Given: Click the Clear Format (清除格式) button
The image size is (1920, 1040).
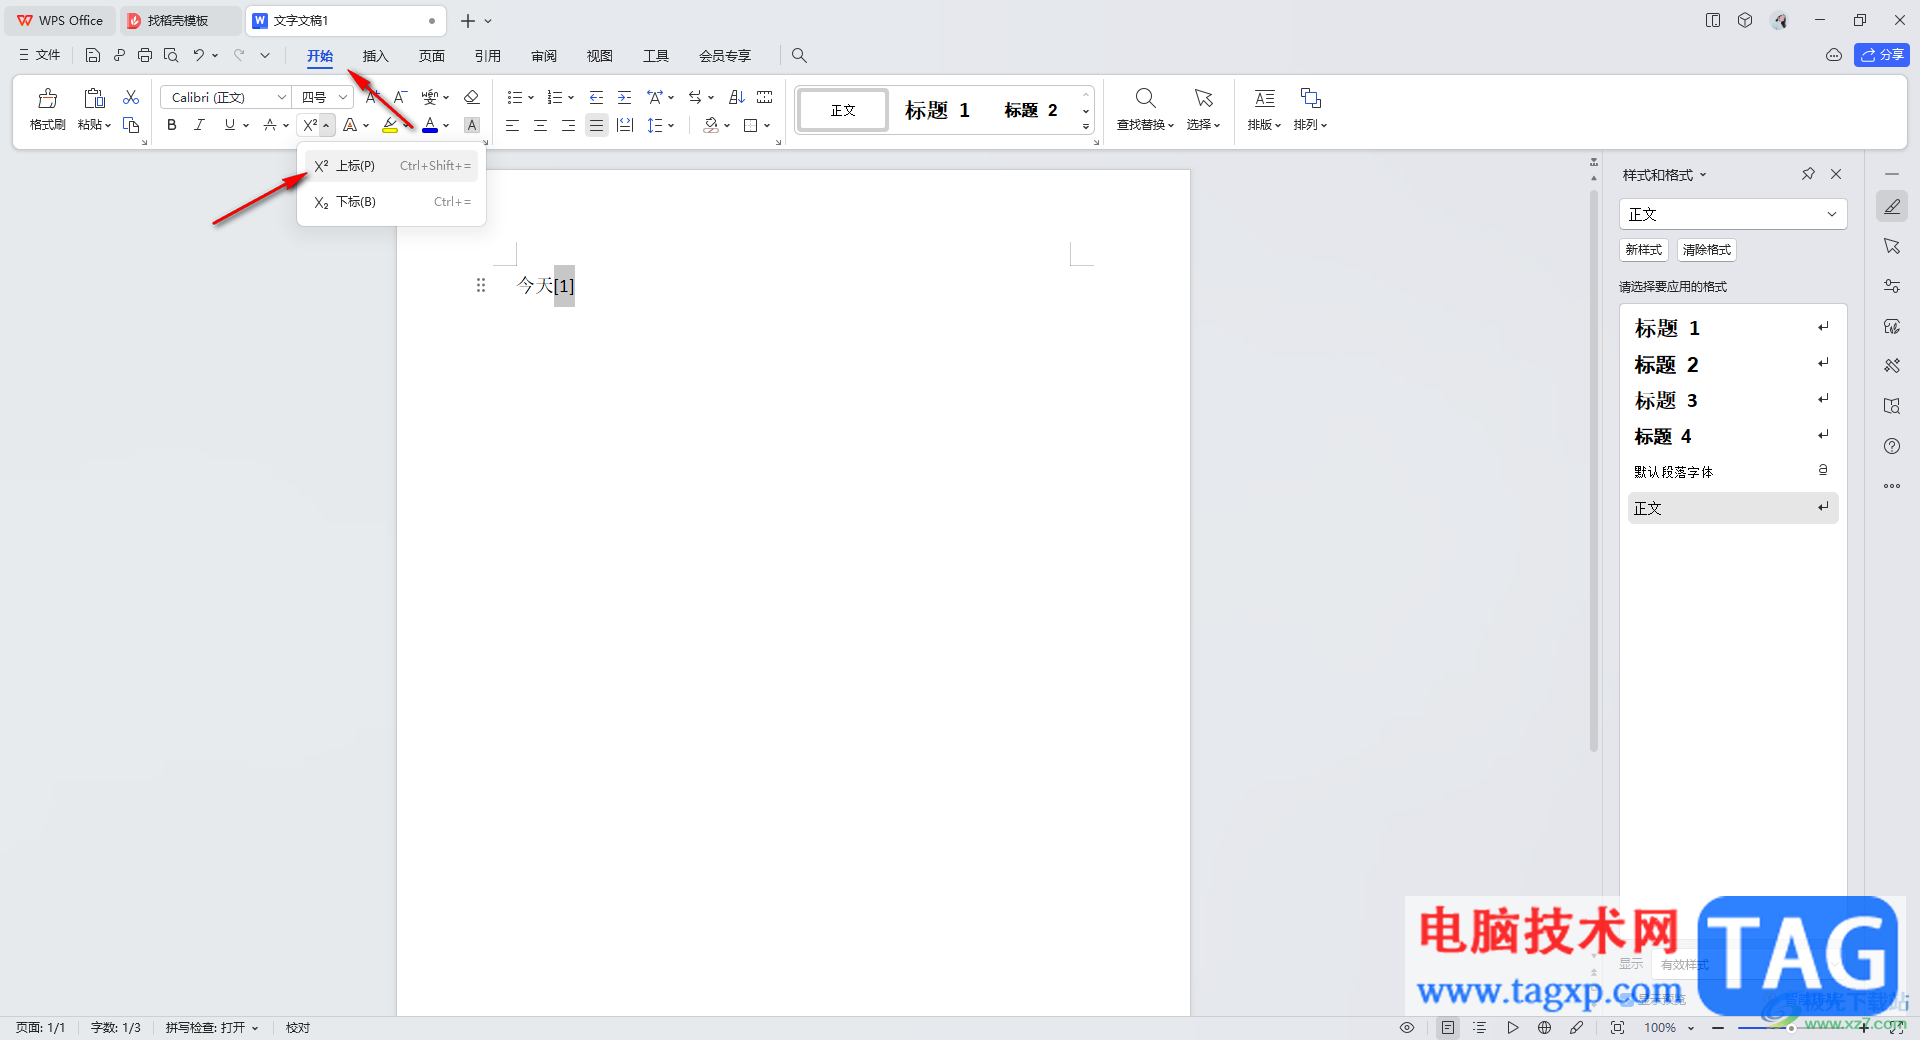Looking at the screenshot, I should coord(1707,250).
